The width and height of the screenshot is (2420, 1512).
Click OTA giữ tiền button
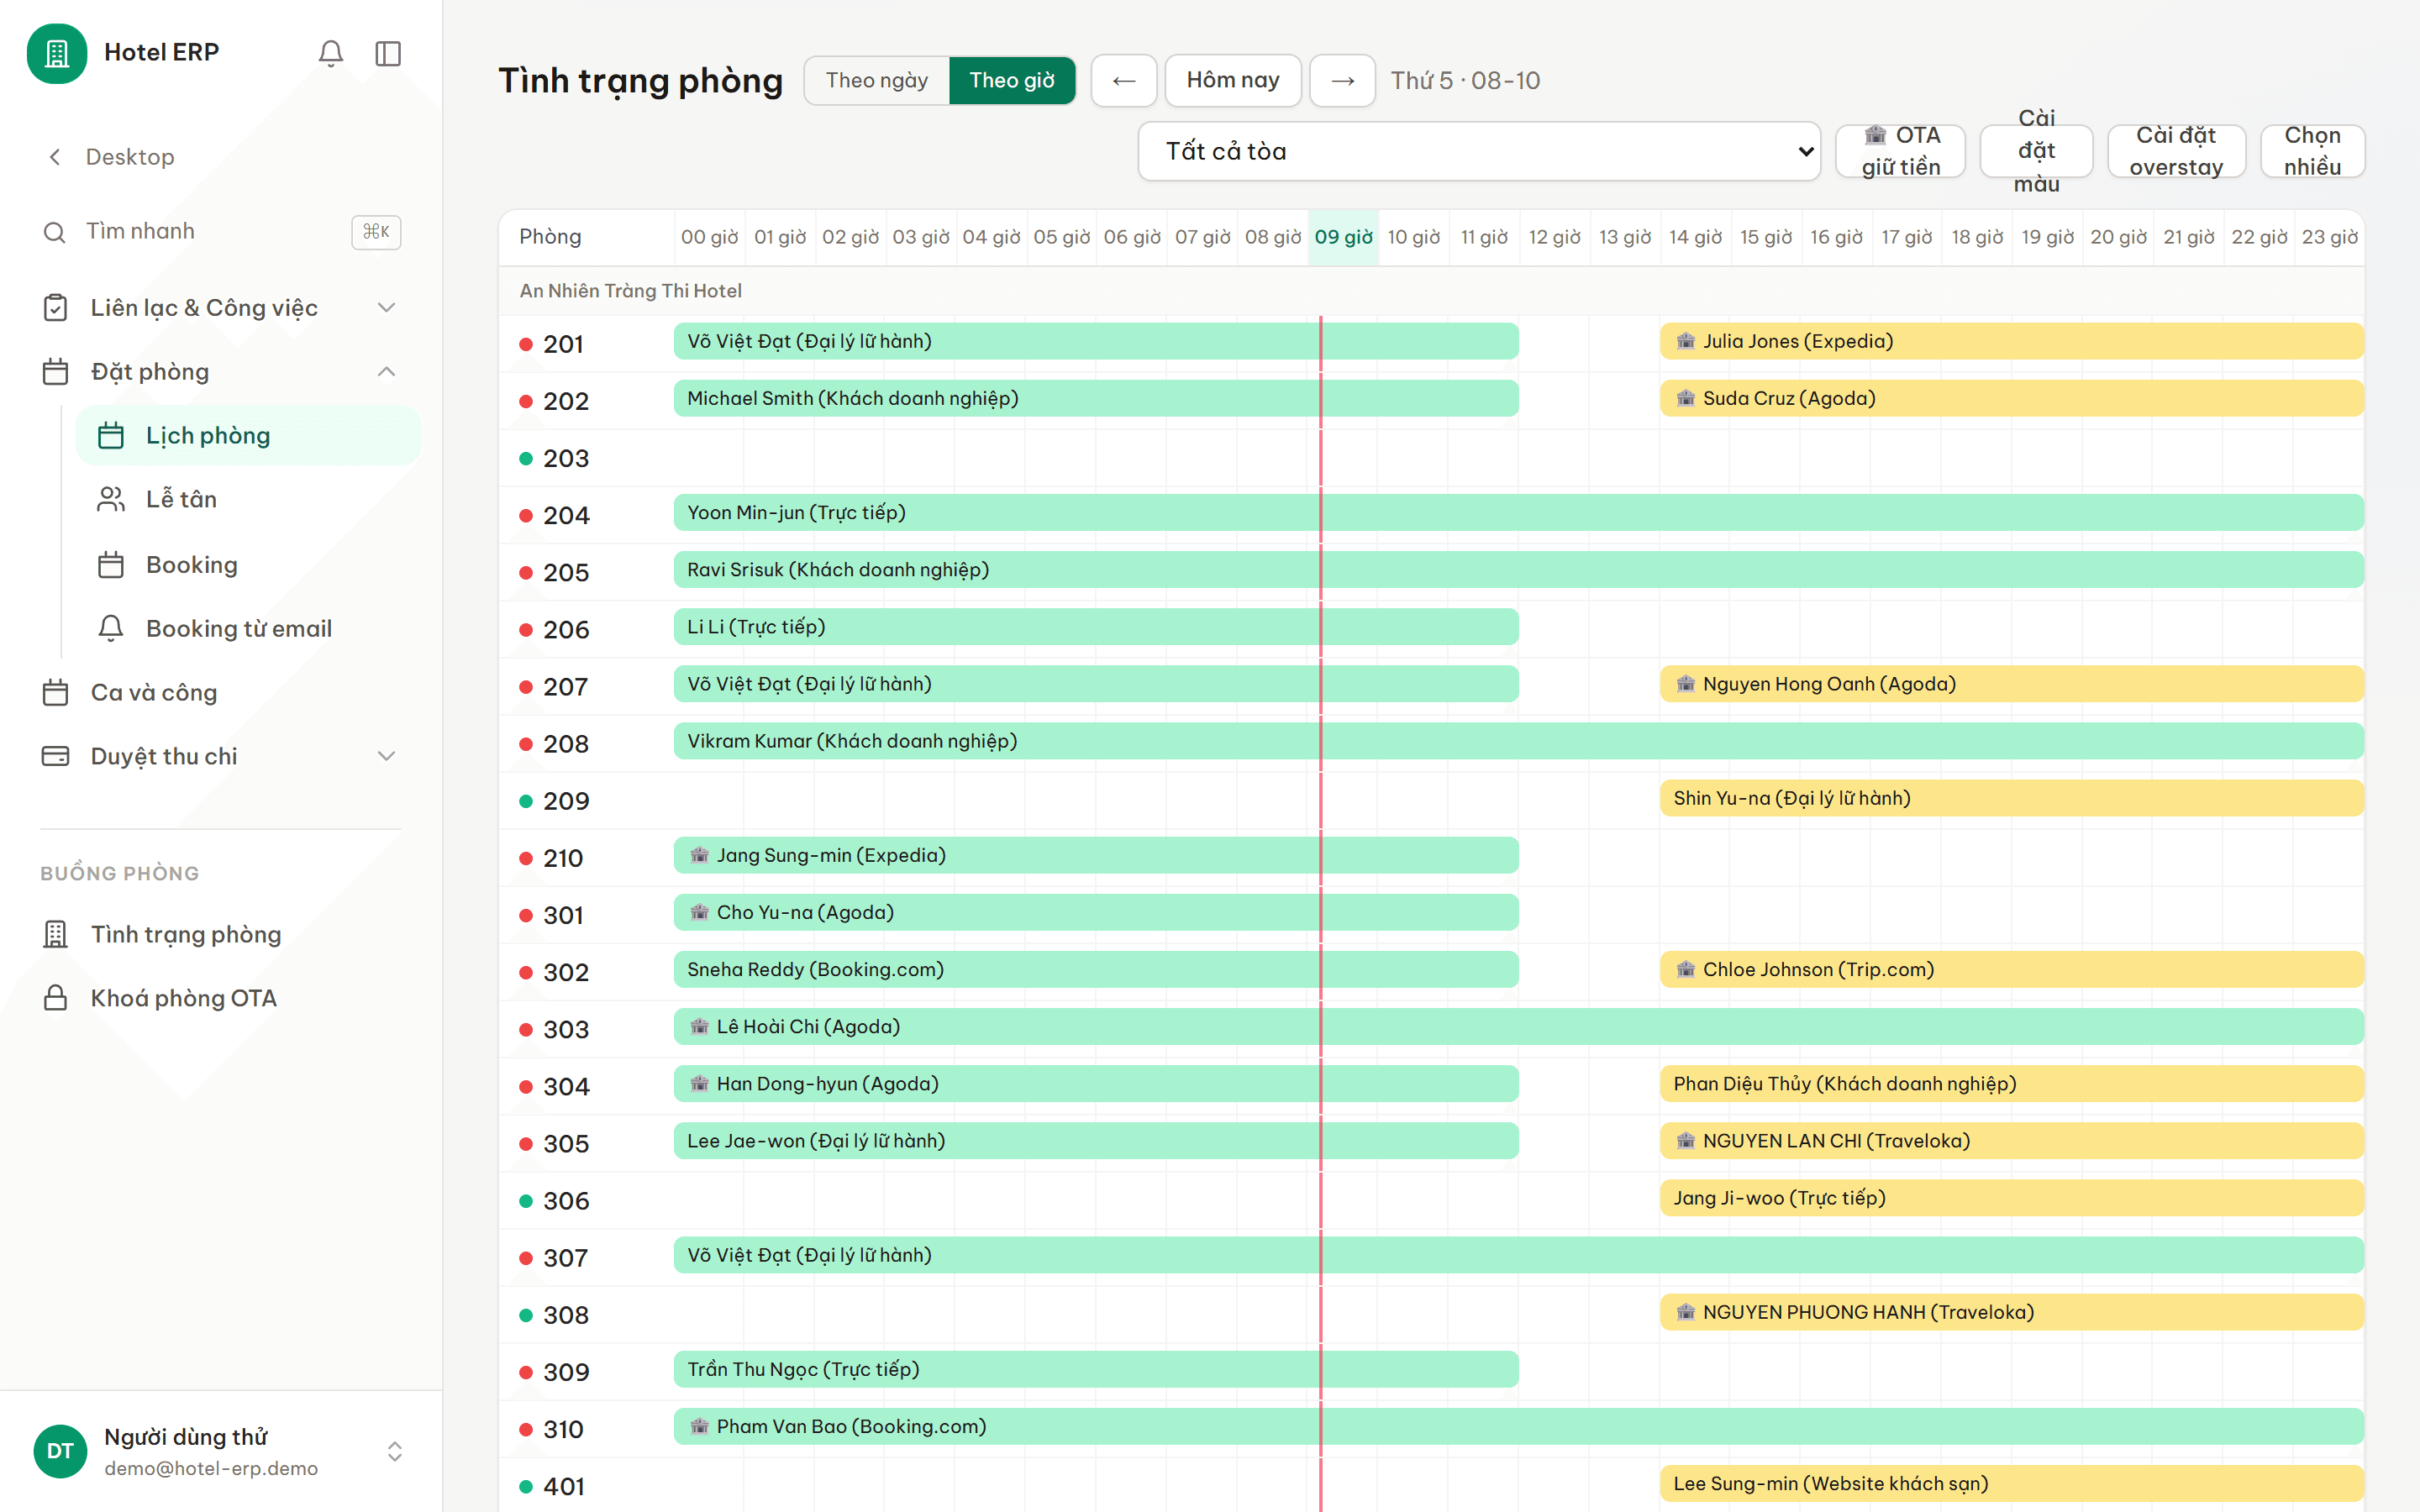coord(1900,151)
